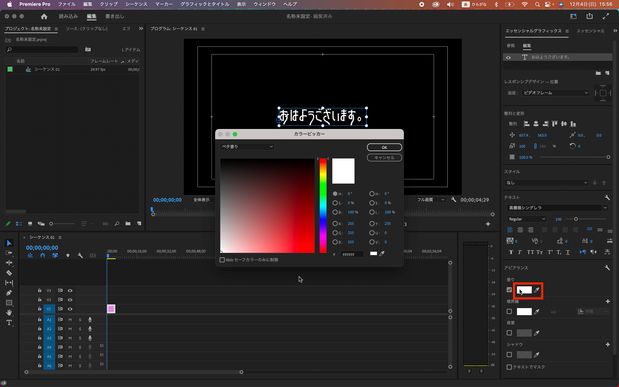Open the ウィンドウ menu
Viewport: 619px width, 387px height.
click(x=264, y=4)
